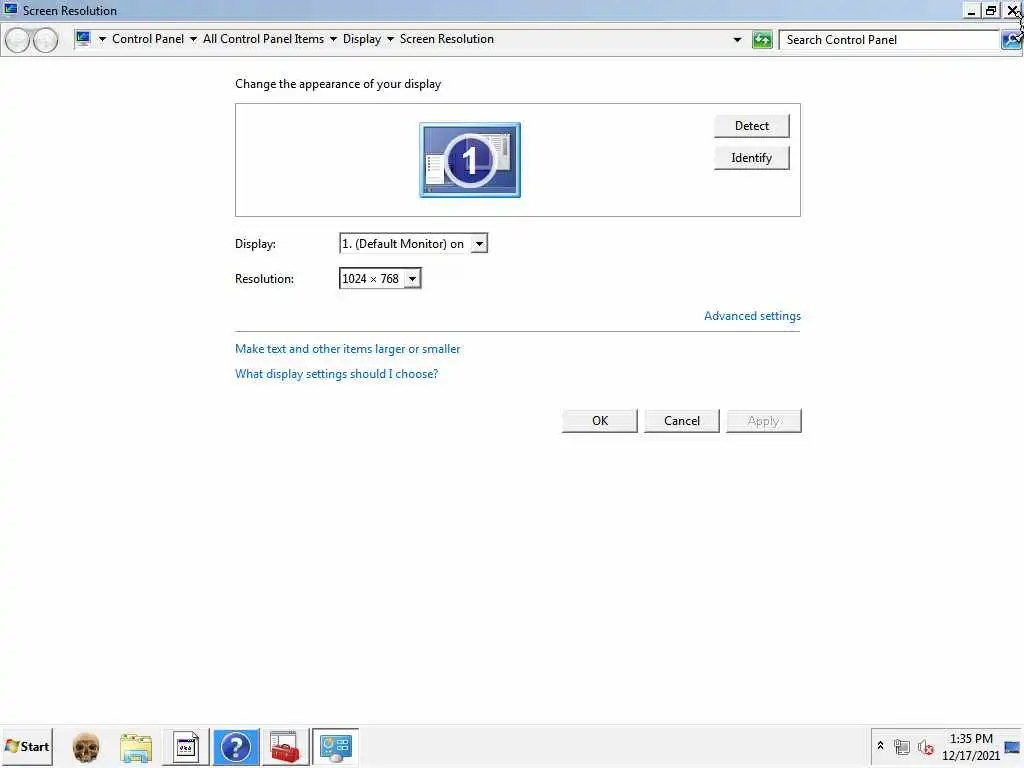Viewport: 1024px width, 768px height.
Task: Open What display settings should I choose link
Action: (336, 374)
